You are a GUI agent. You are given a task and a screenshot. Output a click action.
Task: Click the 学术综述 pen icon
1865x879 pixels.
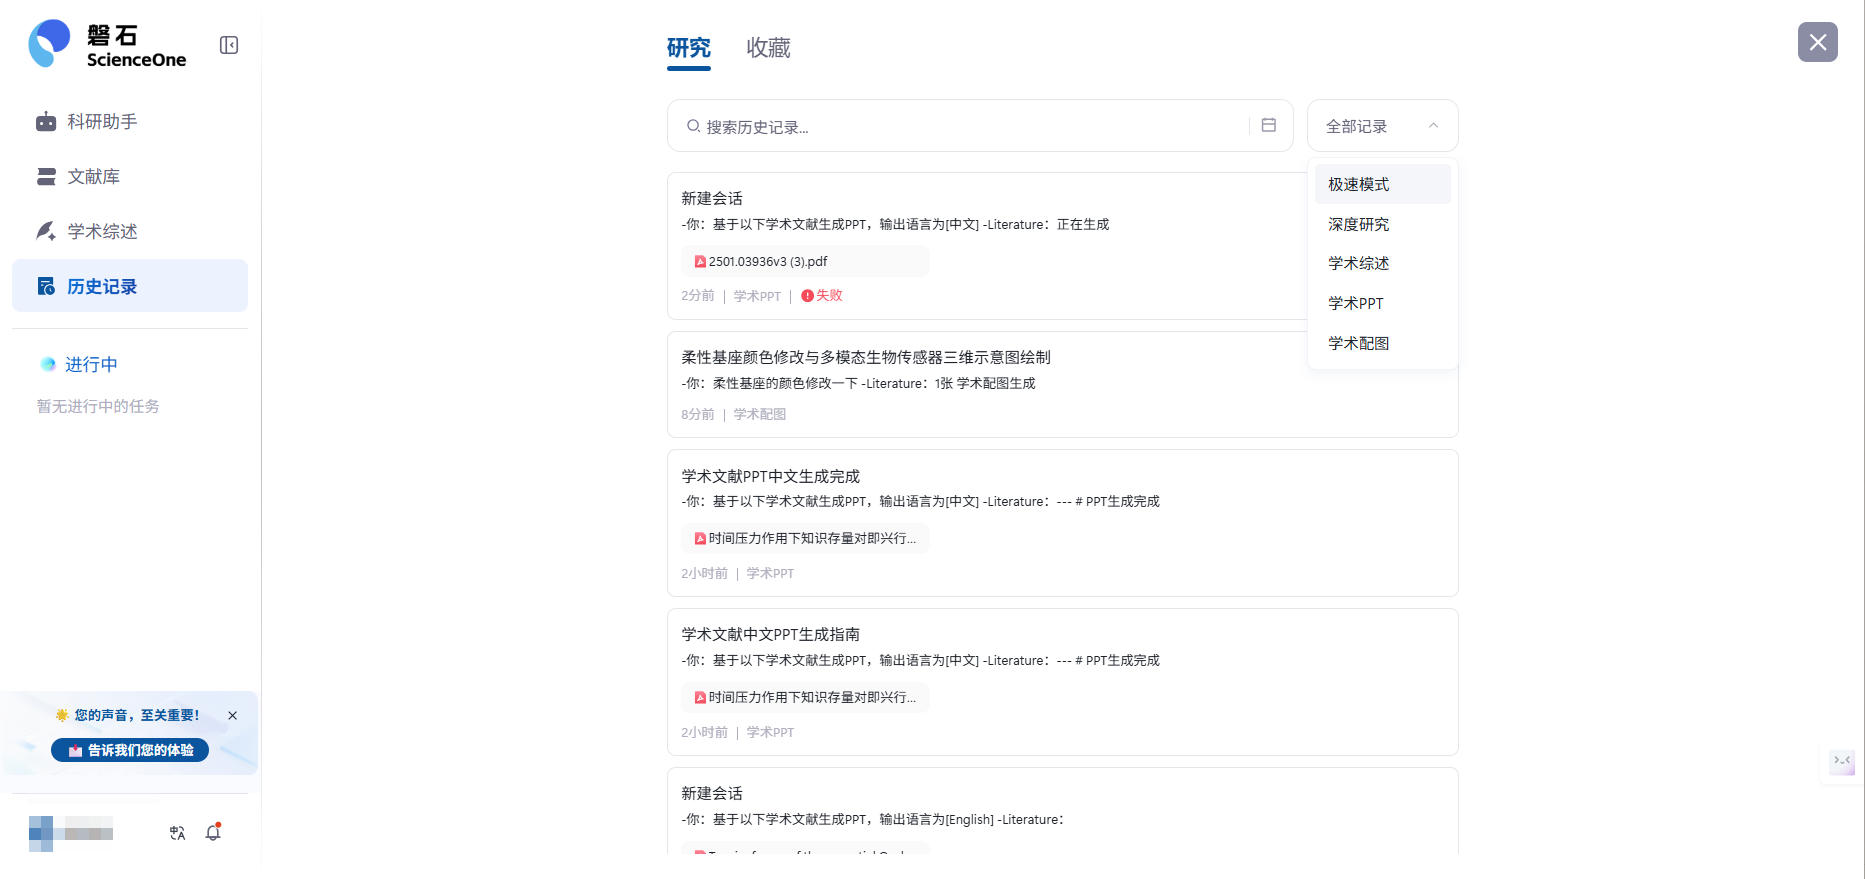[x=46, y=231]
